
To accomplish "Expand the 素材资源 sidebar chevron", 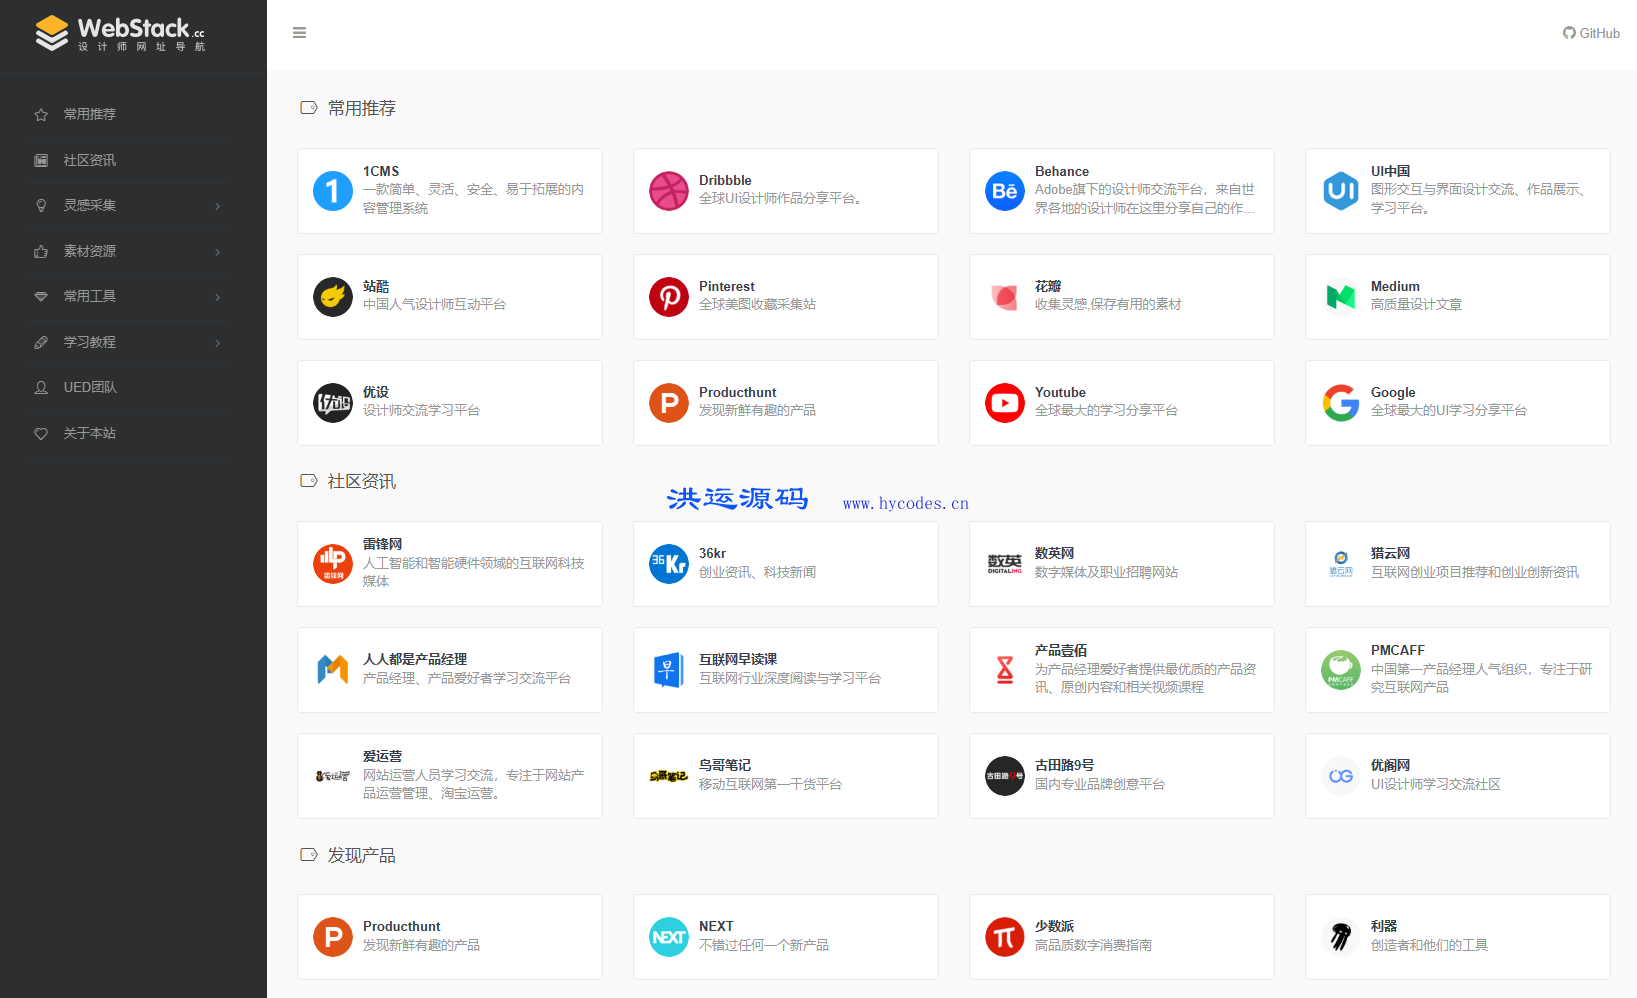I will [218, 252].
